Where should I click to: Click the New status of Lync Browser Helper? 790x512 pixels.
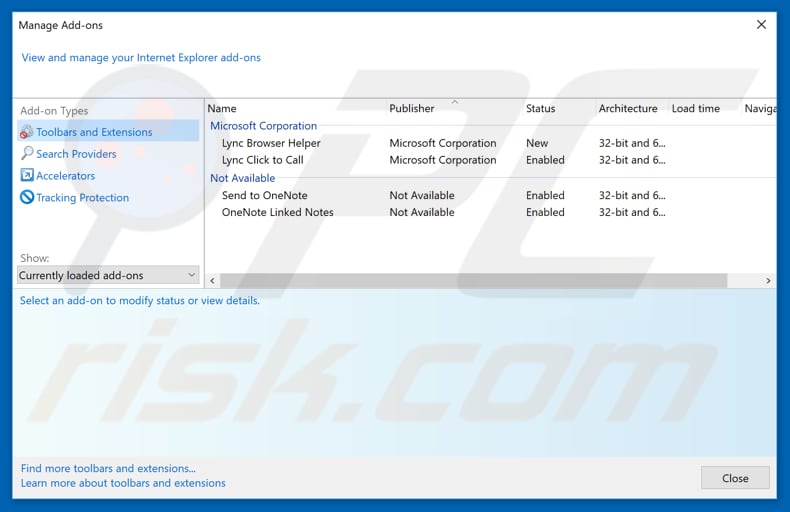coord(537,143)
